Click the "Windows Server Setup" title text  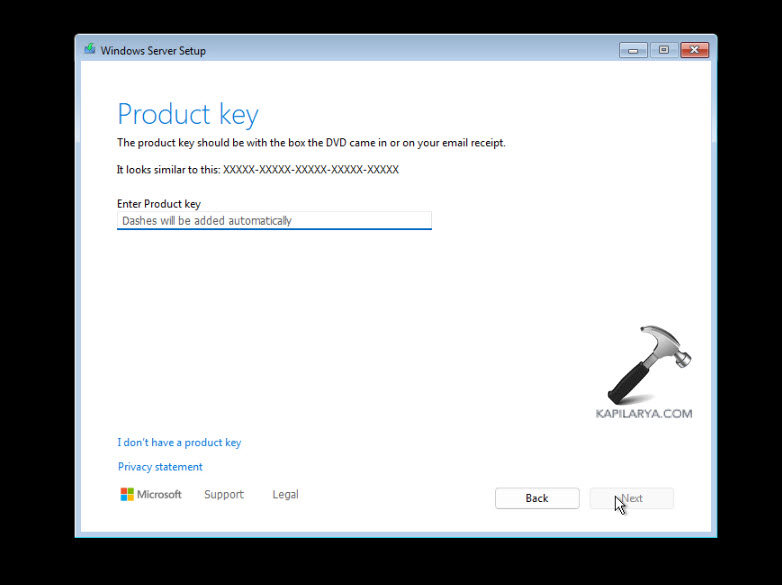[x=153, y=51]
